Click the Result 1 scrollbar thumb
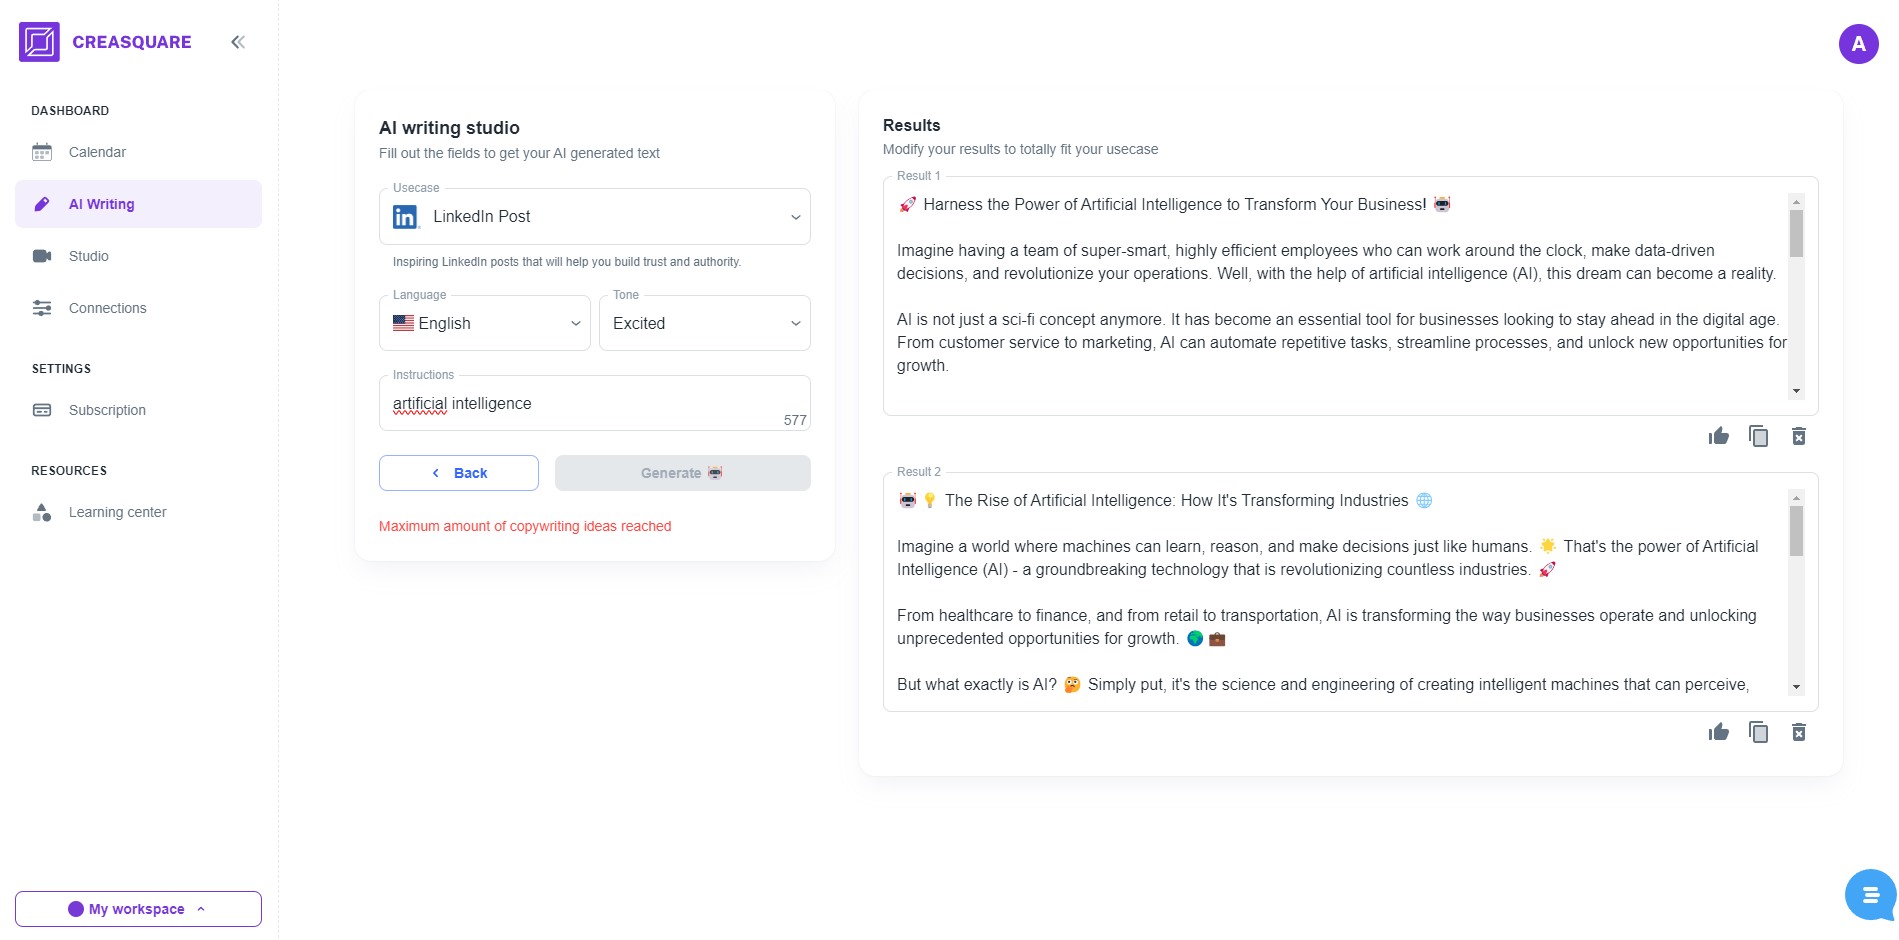Screen dimensions: 1899x940 (1796, 233)
